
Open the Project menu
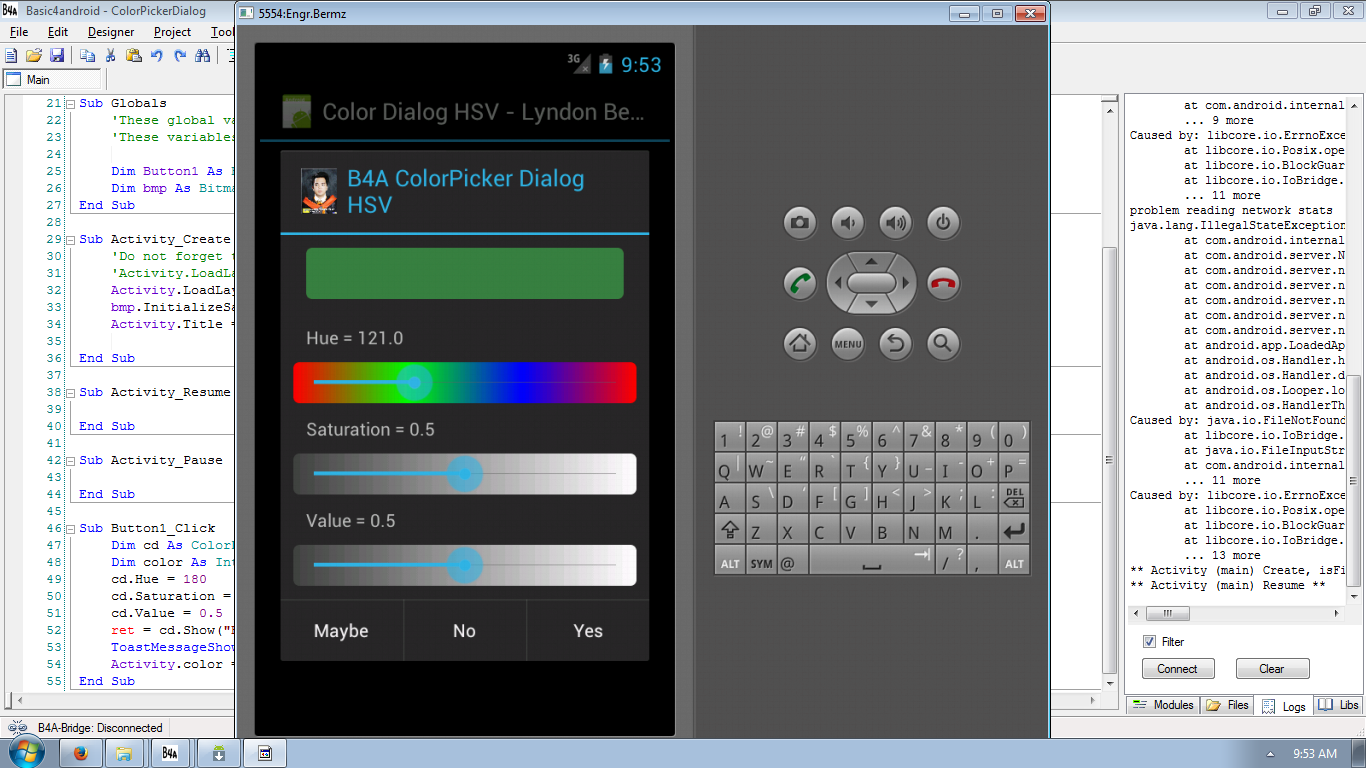pos(172,32)
